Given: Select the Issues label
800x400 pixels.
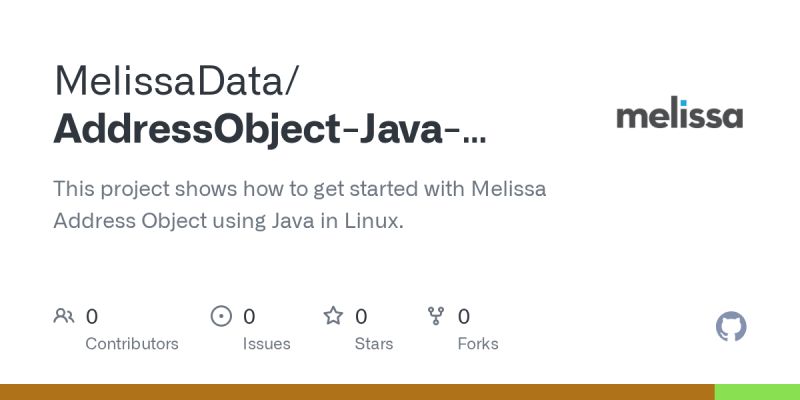Looking at the screenshot, I should (x=267, y=344).
